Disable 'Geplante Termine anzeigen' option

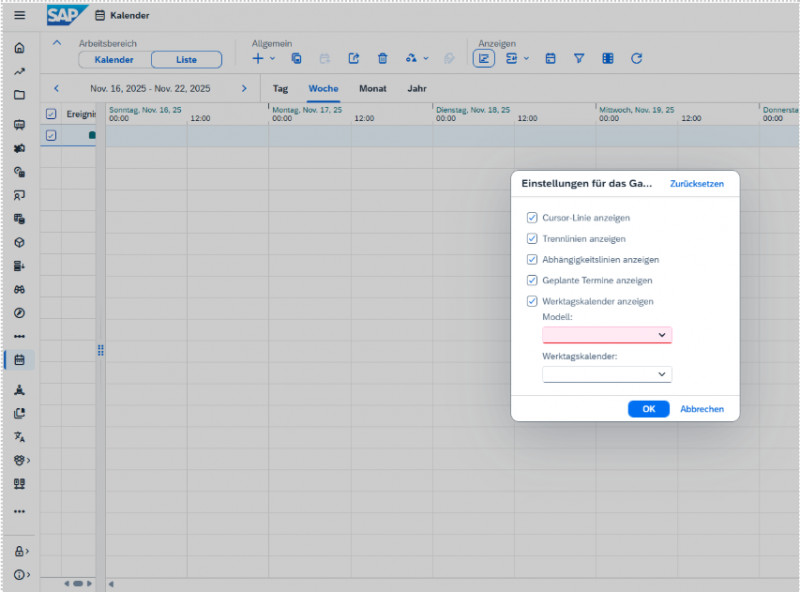(532, 281)
